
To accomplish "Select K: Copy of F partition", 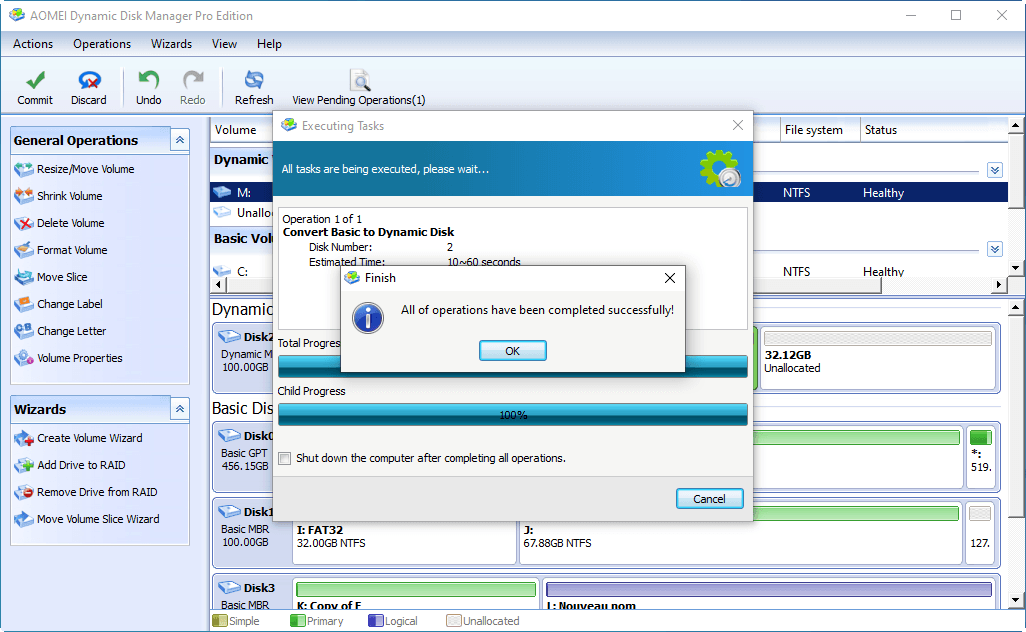I will click(x=416, y=595).
